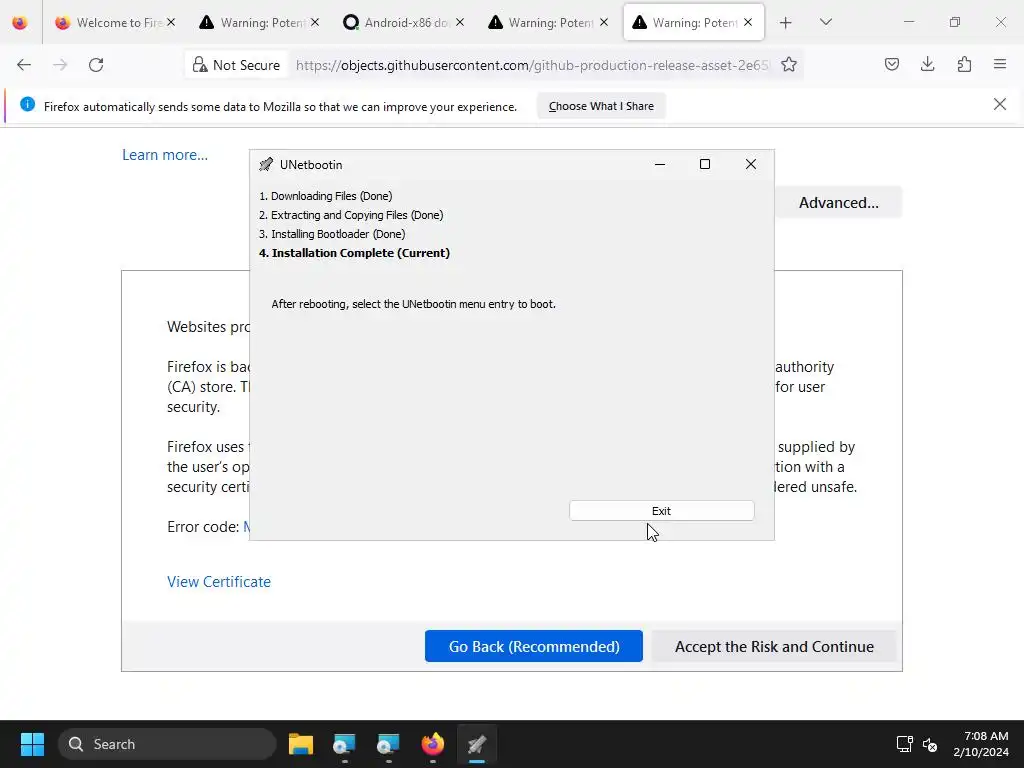
Task: Click the taskbar Search box
Action: (x=167, y=744)
